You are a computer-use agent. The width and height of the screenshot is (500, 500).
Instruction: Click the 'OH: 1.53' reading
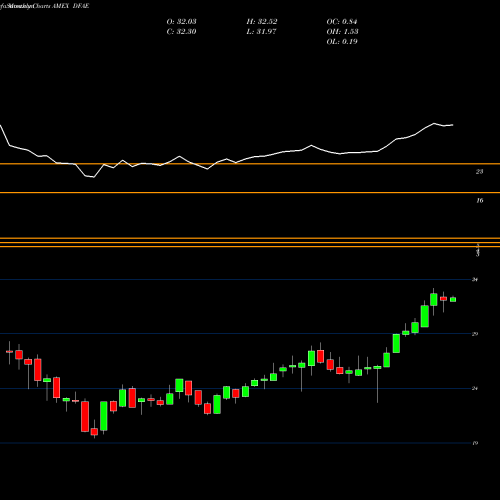click(x=342, y=32)
